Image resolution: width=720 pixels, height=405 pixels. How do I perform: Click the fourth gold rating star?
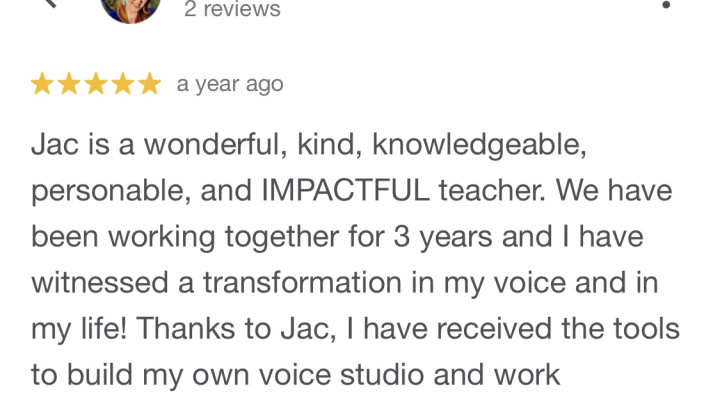122,85
